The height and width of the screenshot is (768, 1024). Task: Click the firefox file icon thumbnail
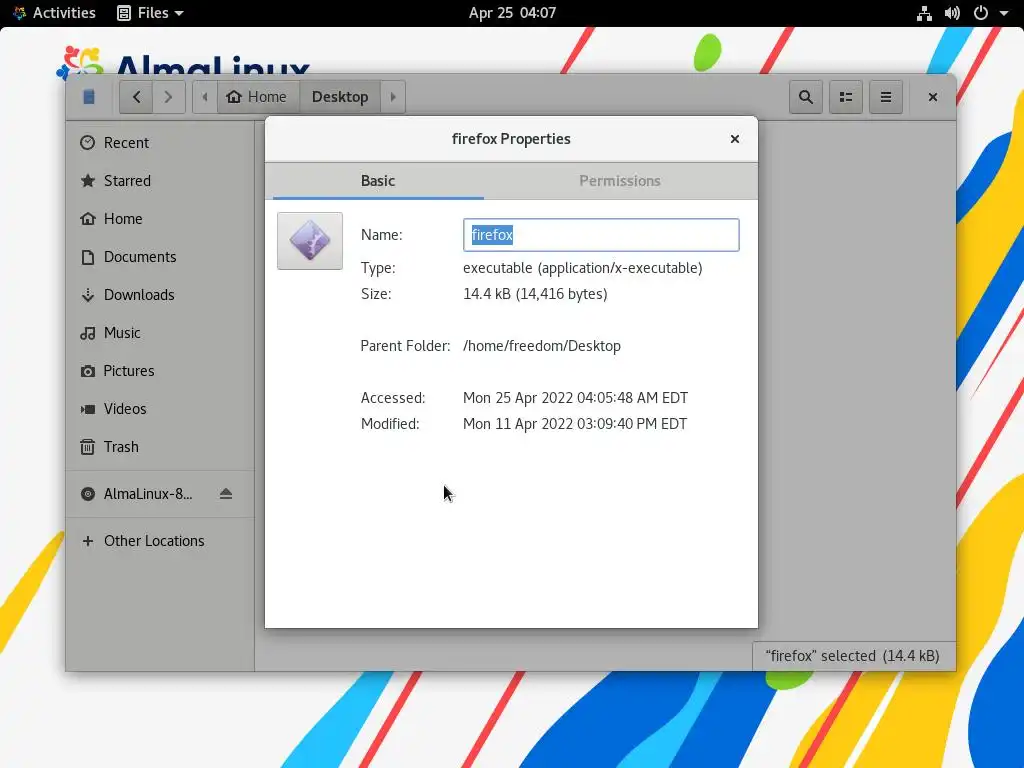coord(310,241)
